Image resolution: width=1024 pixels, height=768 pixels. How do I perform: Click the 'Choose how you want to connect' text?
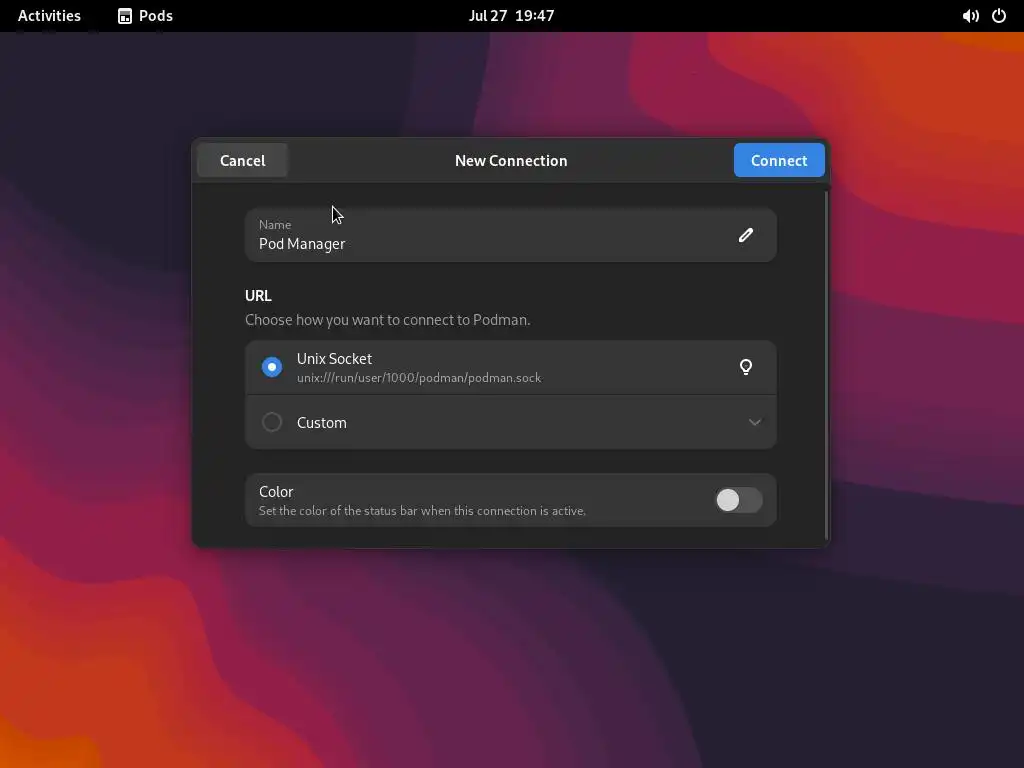pyautogui.click(x=387, y=320)
